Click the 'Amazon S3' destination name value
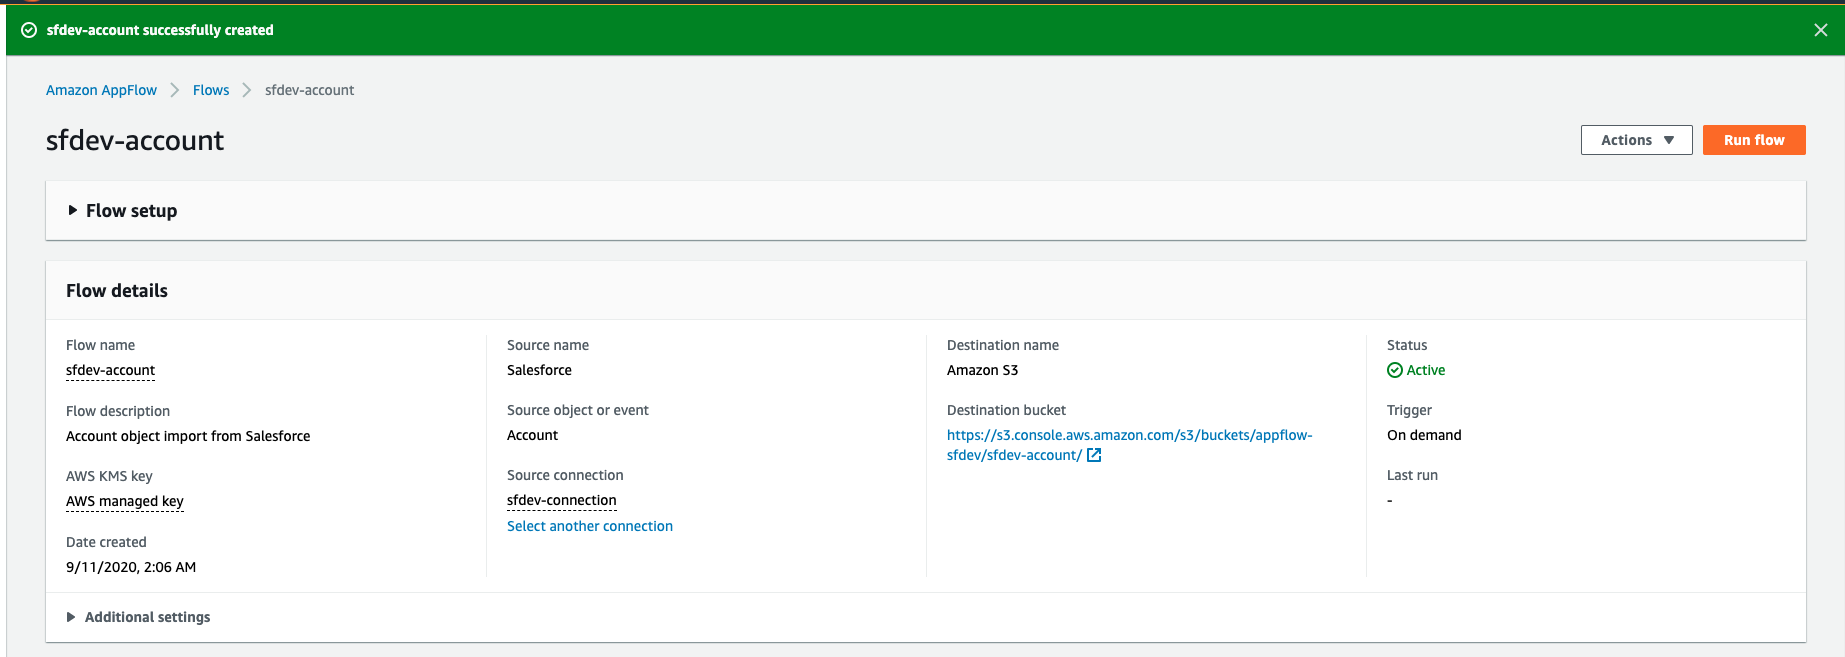Image resolution: width=1845 pixels, height=657 pixels. (x=982, y=370)
